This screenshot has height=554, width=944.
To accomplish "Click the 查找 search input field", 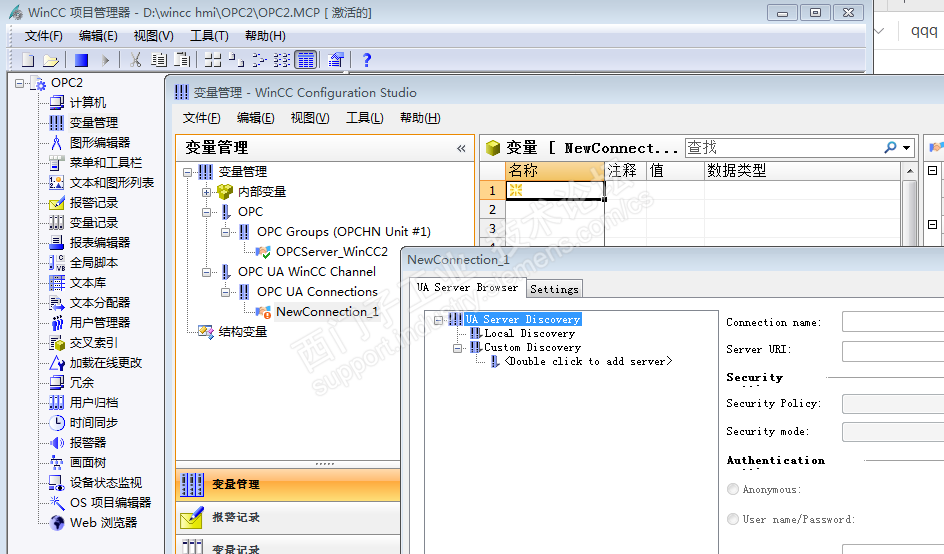I will pyautogui.click(x=783, y=148).
